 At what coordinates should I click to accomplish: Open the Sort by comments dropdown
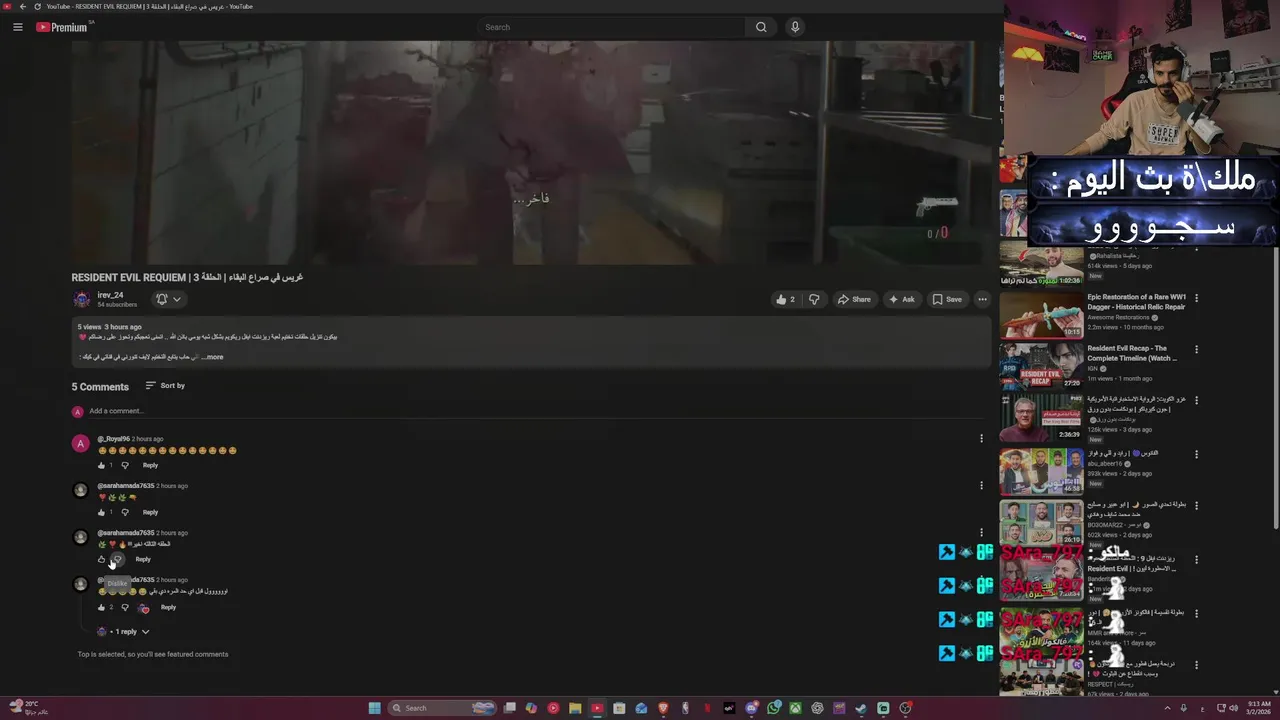[165, 386]
